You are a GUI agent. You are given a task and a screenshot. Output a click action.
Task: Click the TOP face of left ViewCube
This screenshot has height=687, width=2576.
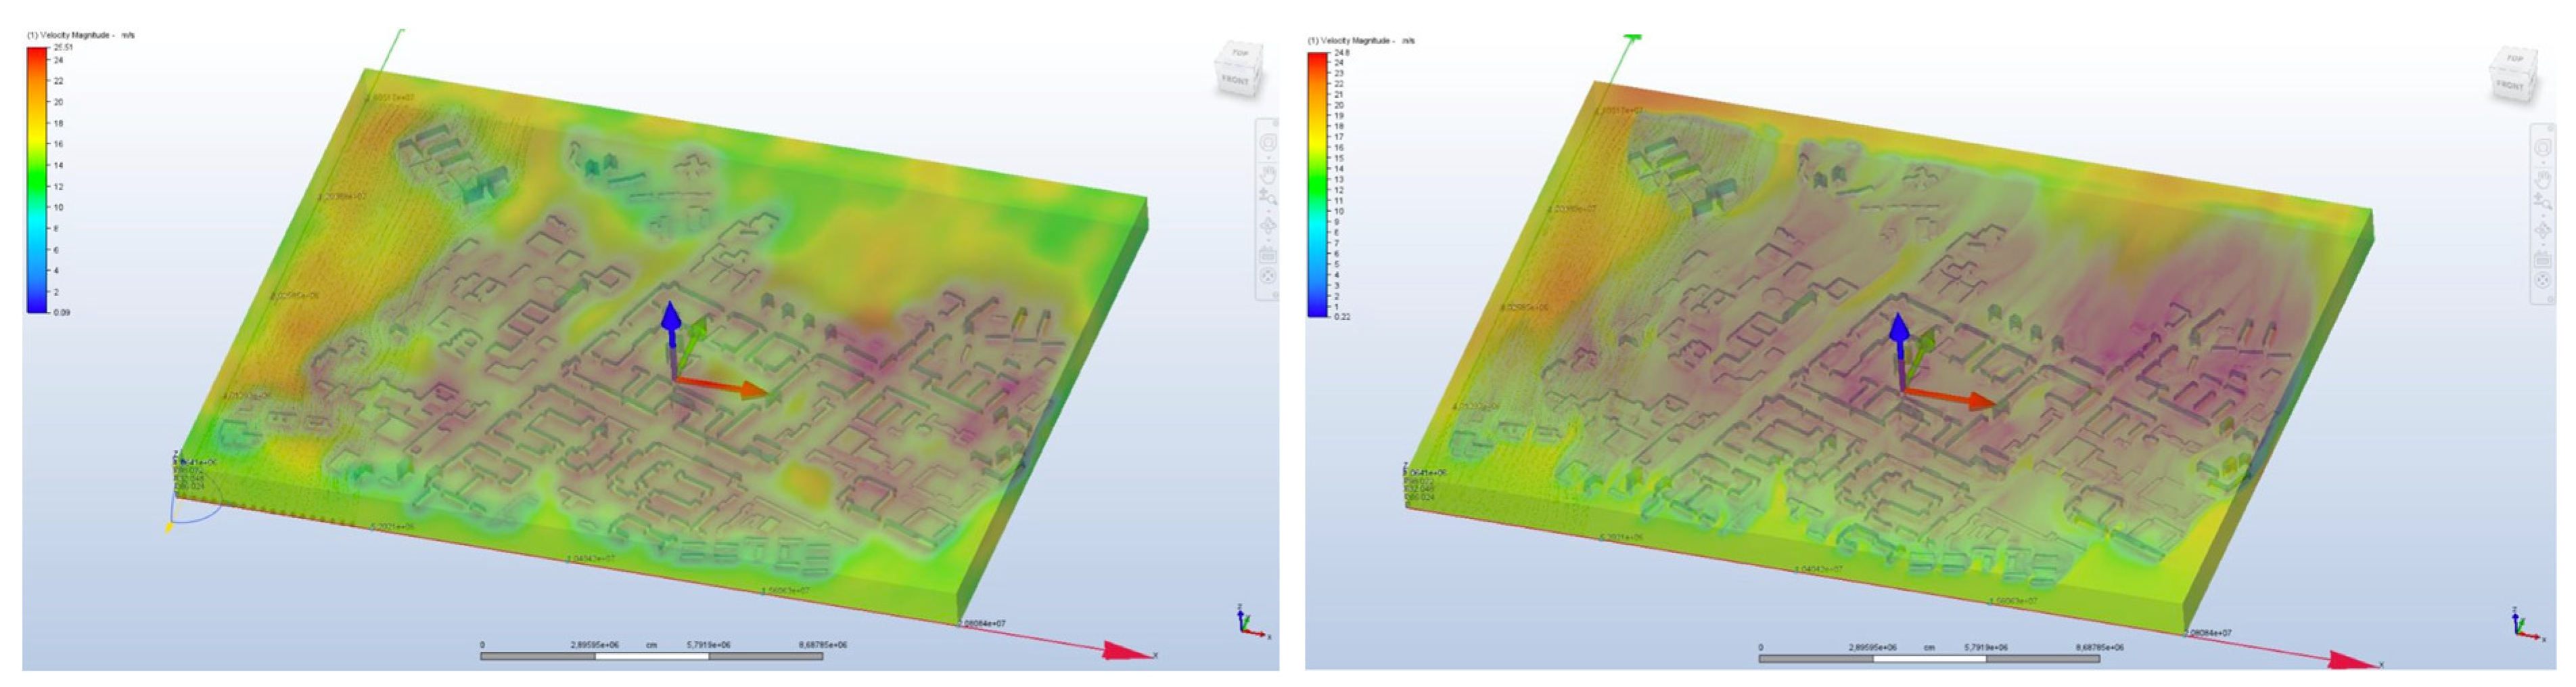pyautogui.click(x=1241, y=52)
